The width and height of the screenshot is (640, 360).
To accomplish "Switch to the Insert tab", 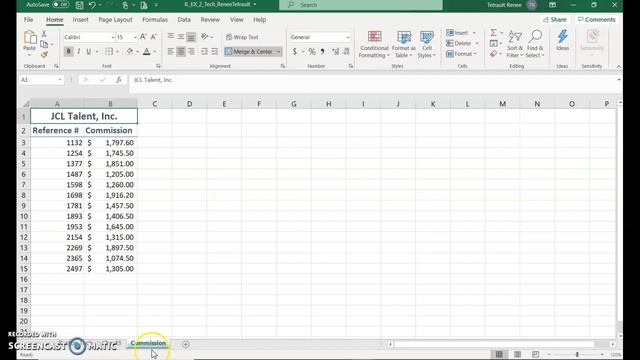I will pyautogui.click(x=80, y=20).
